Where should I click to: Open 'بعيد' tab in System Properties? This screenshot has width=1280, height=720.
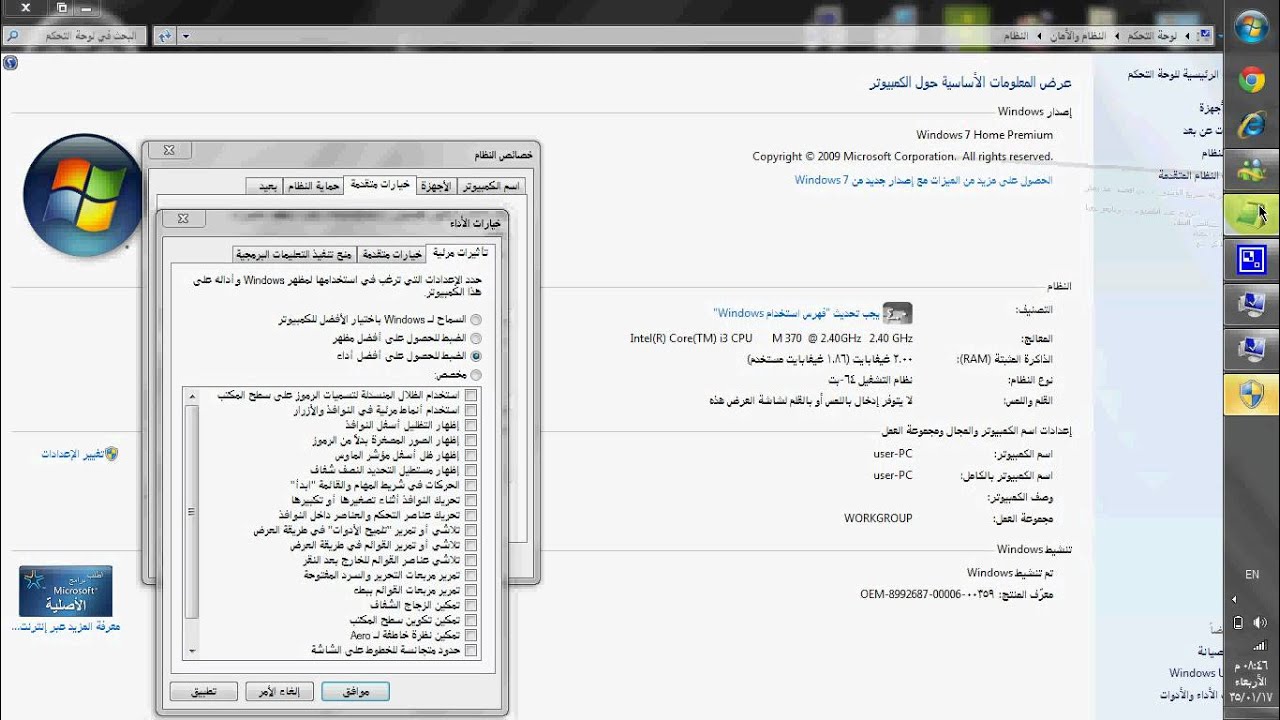click(266, 187)
